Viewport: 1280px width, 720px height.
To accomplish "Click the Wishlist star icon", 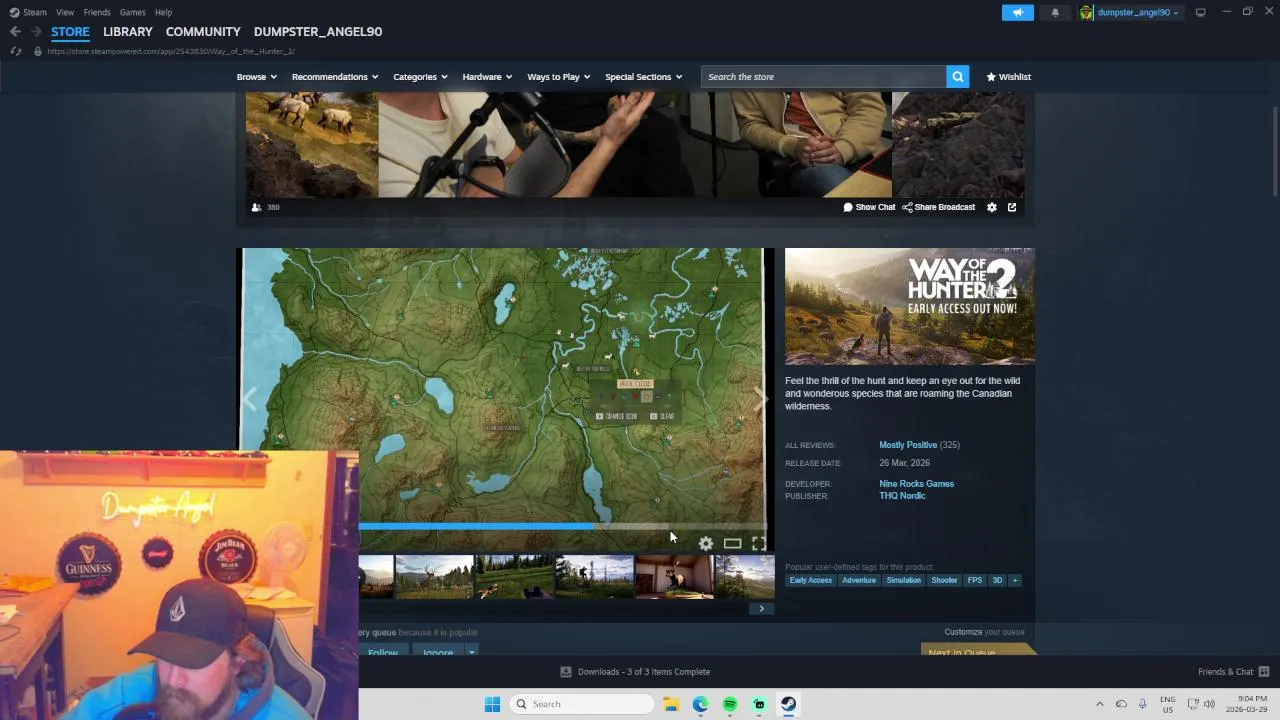I will pos(991,77).
